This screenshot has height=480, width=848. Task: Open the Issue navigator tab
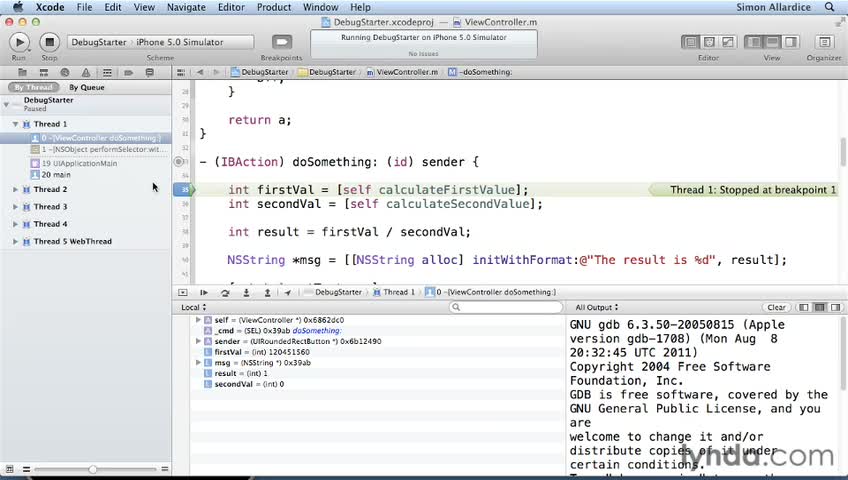[x=86, y=72]
